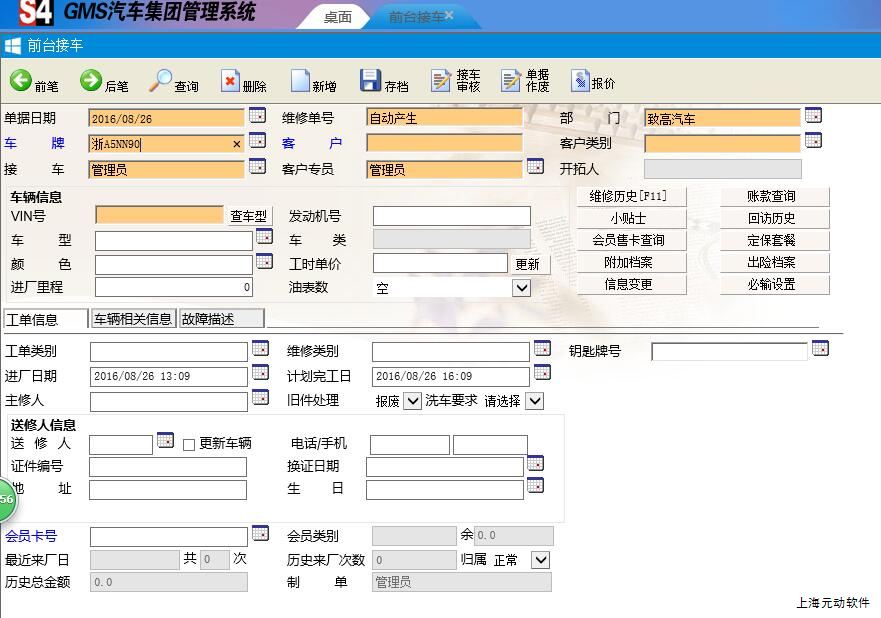The height and width of the screenshot is (618, 881).
Task: Click the 单据作废 void document icon
Action: [511, 81]
